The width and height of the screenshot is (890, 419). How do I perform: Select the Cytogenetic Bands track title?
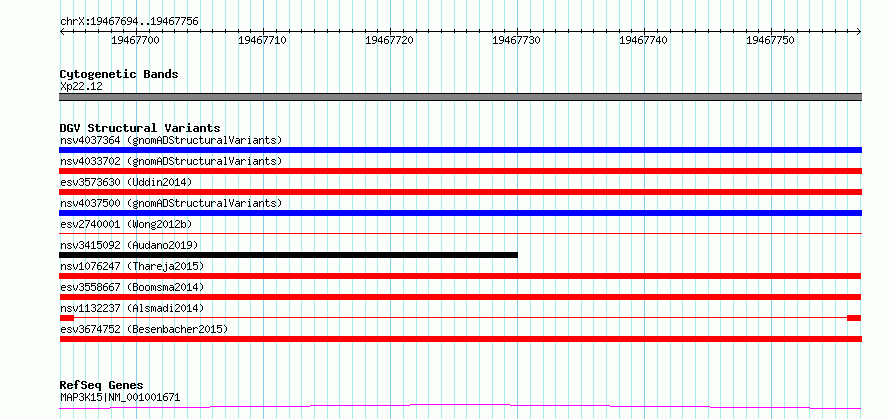pyautogui.click(x=119, y=74)
